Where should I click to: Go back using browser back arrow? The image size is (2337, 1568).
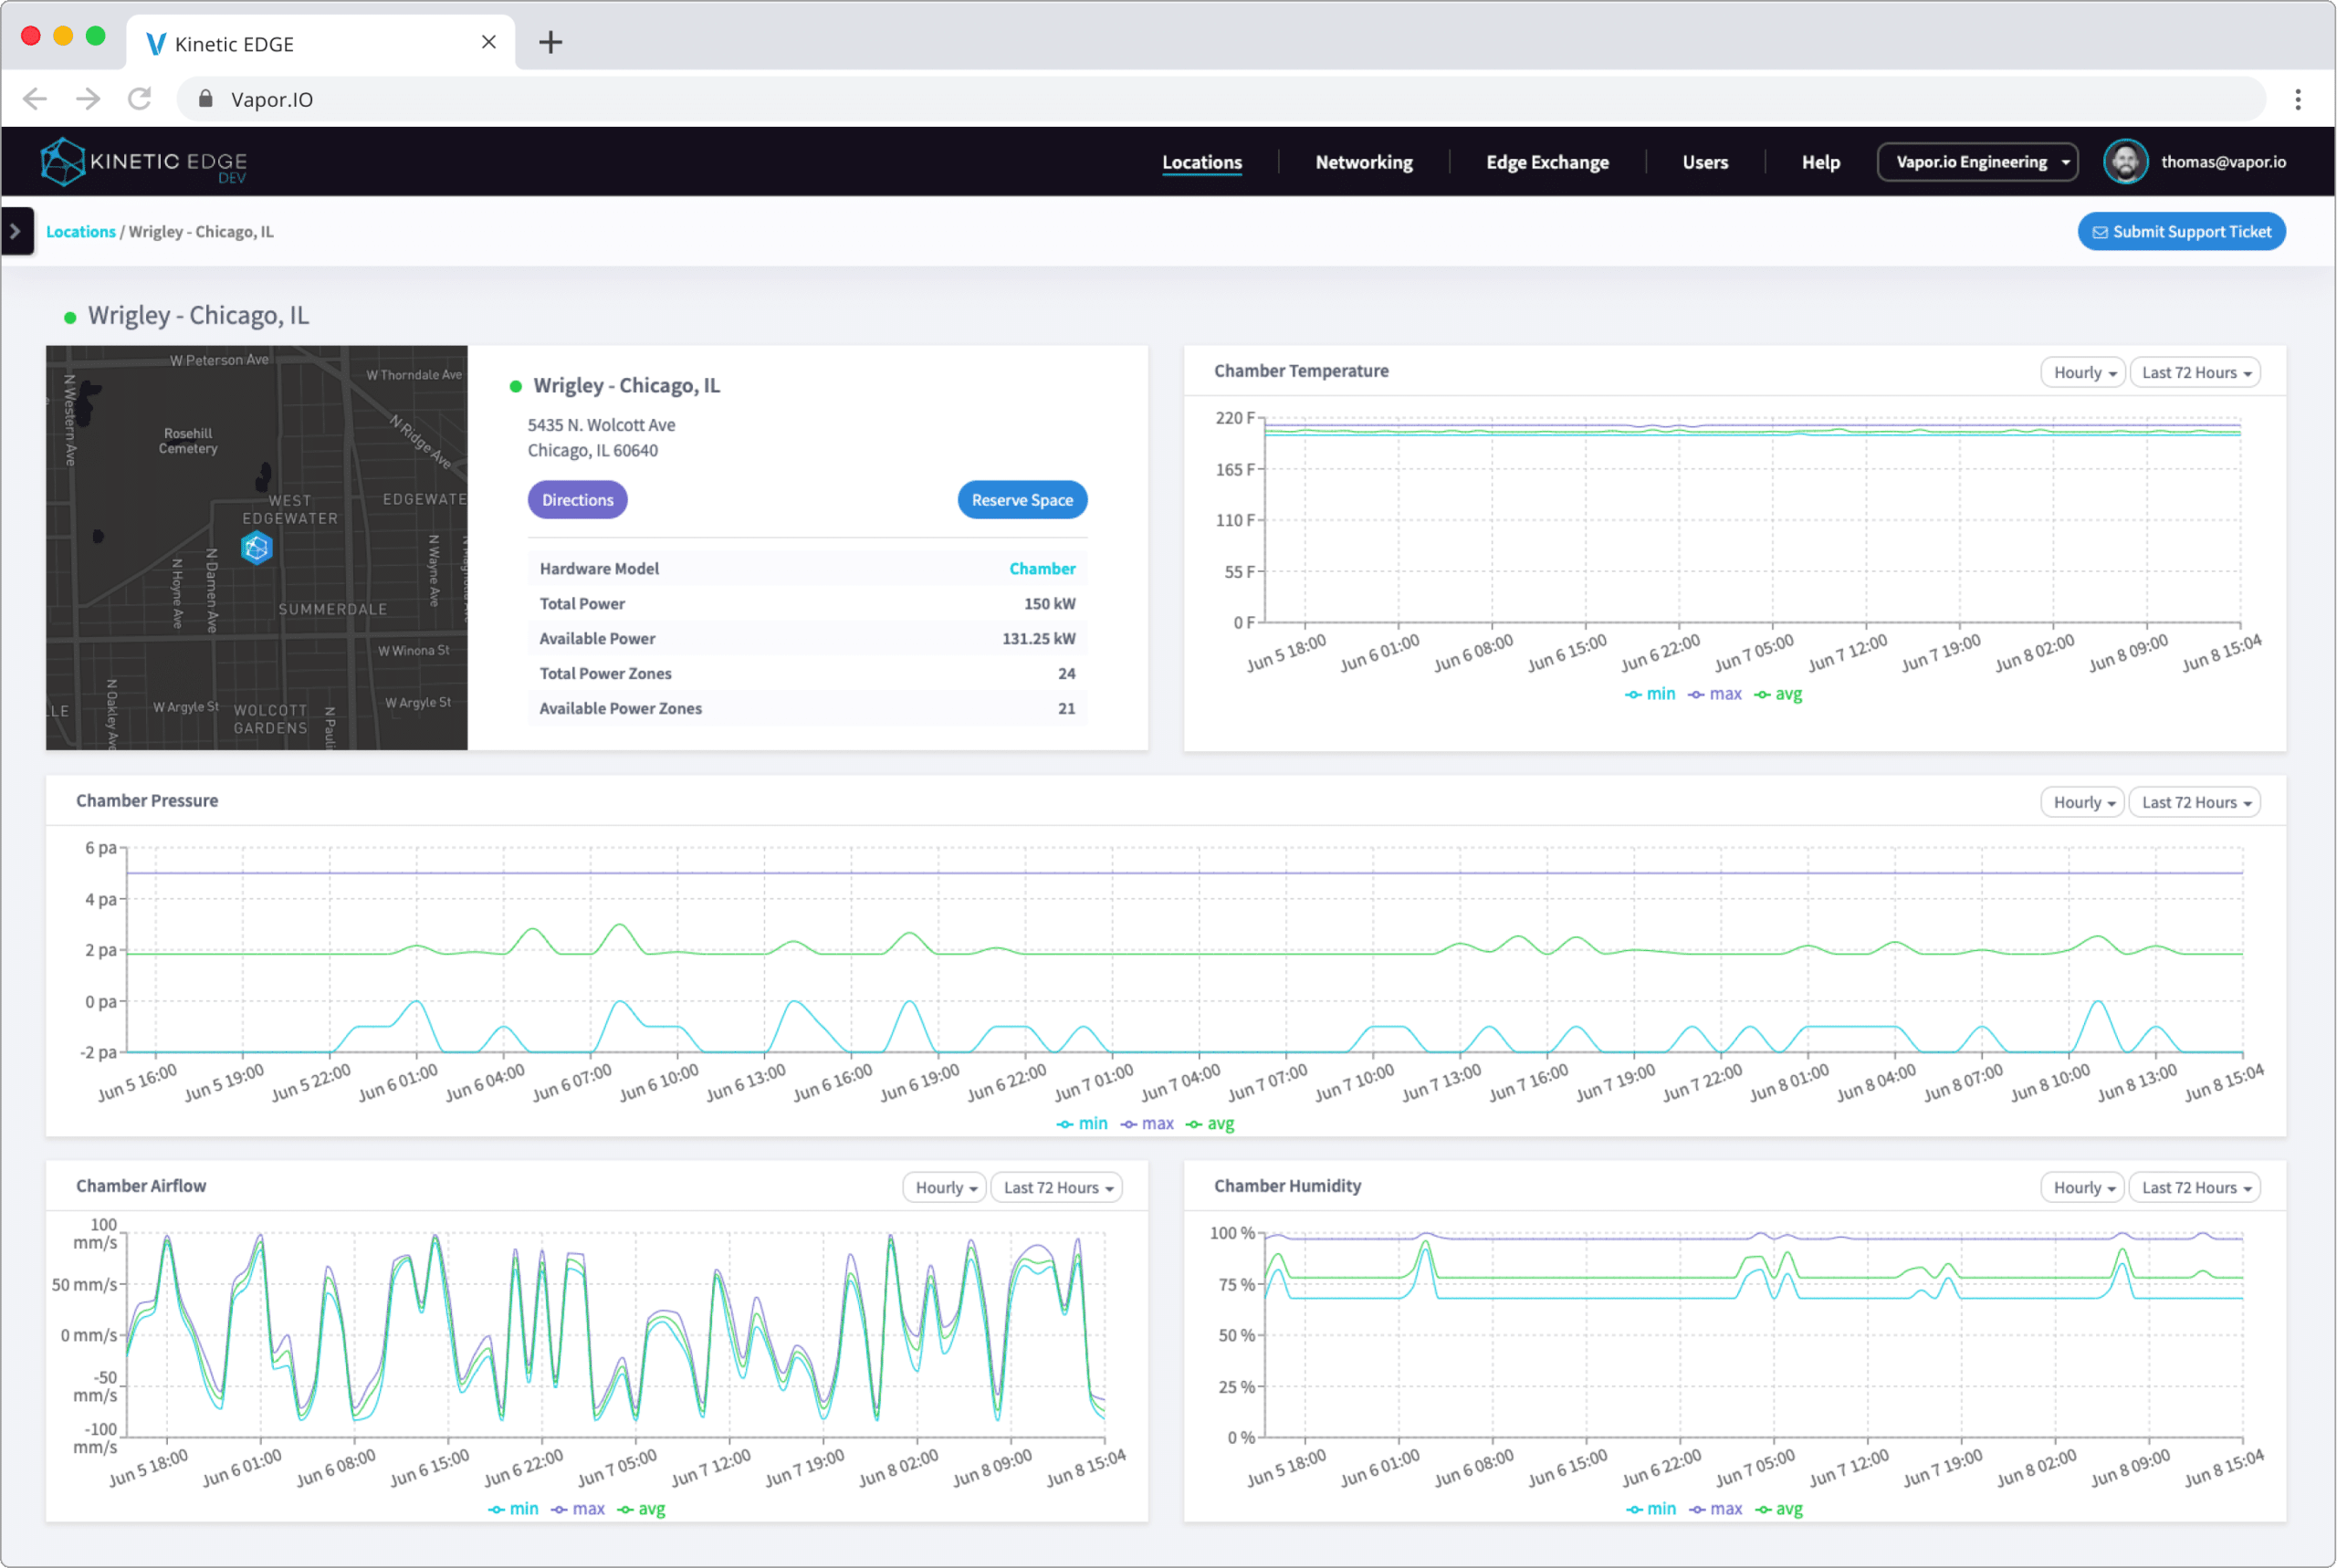tap(35, 99)
